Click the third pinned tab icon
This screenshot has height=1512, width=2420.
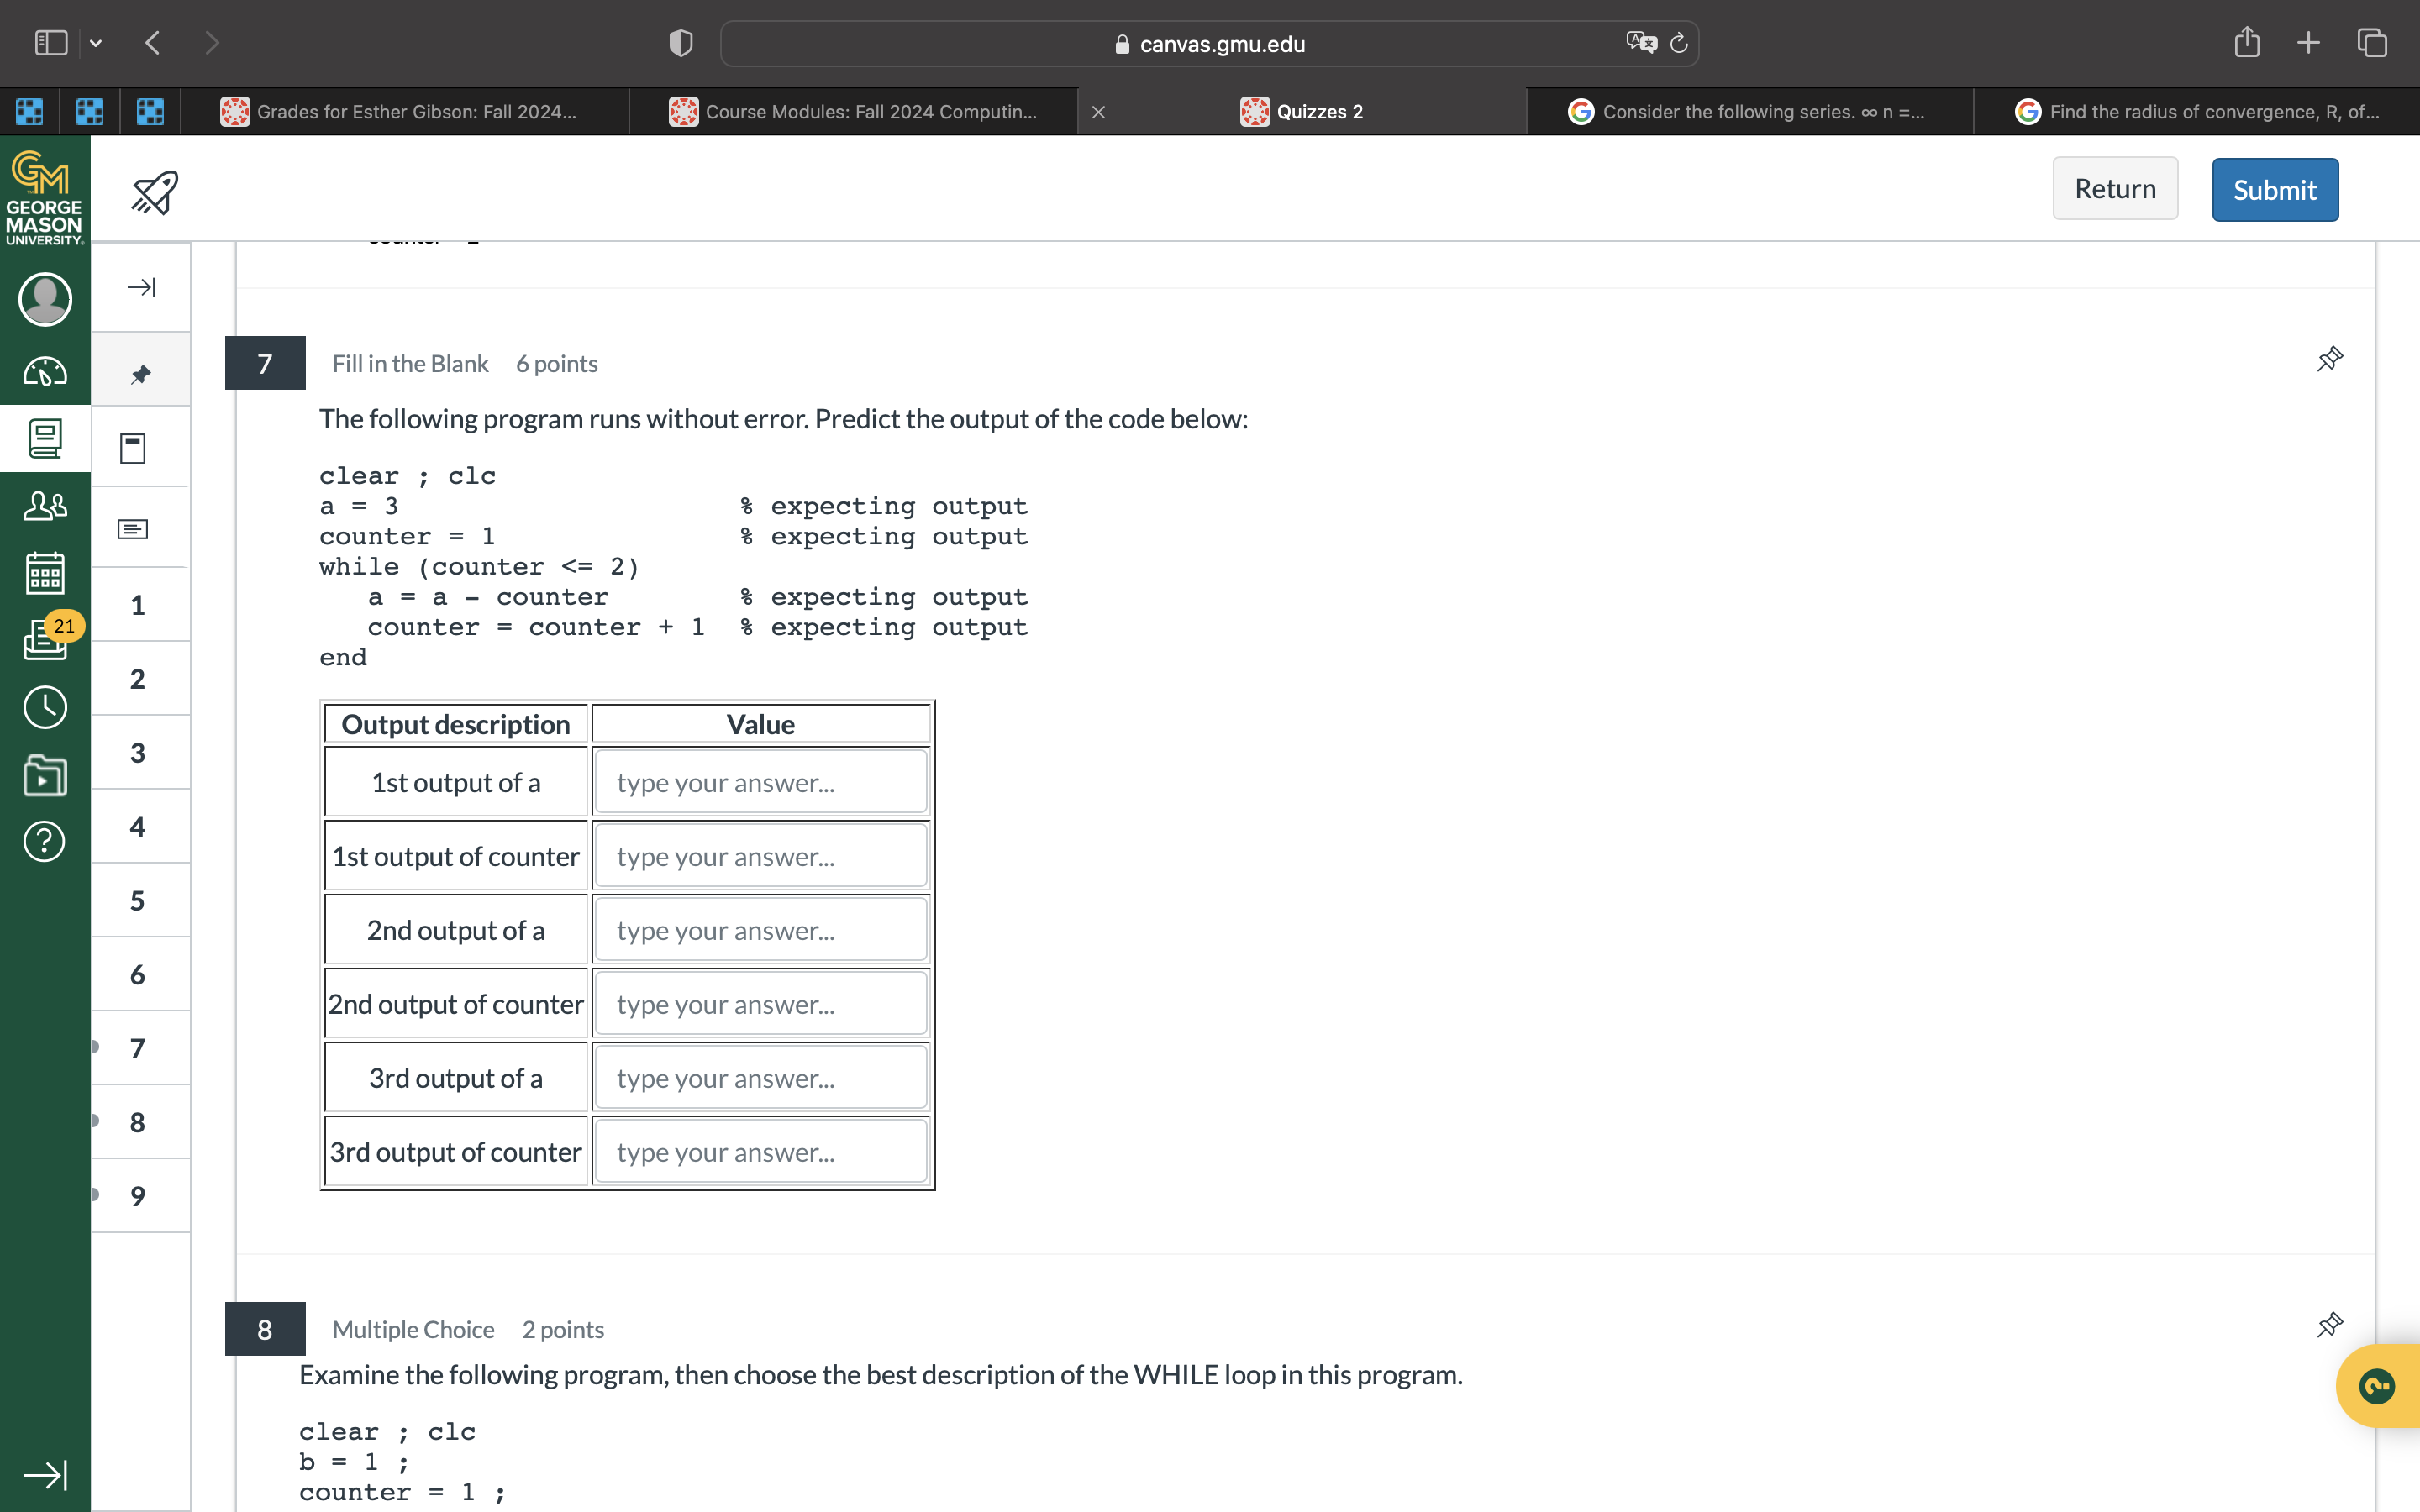150,111
